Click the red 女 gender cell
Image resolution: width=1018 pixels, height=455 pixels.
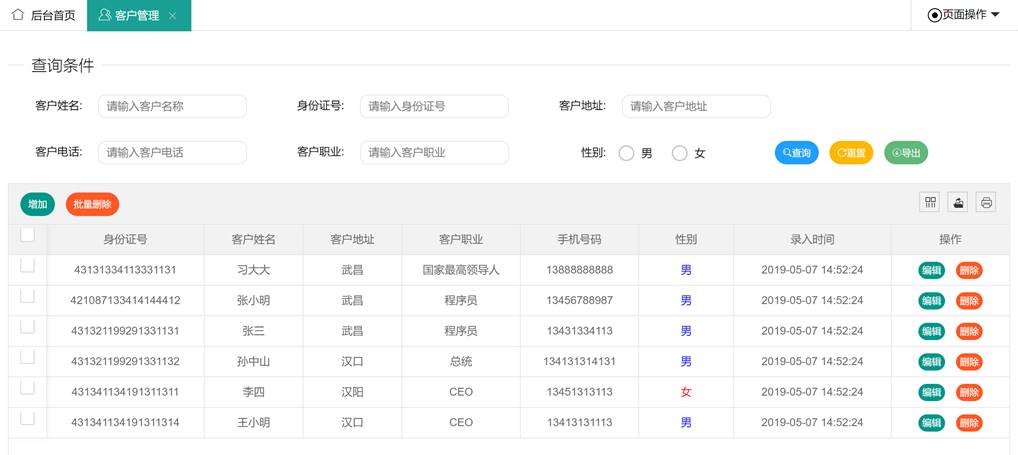tap(686, 392)
